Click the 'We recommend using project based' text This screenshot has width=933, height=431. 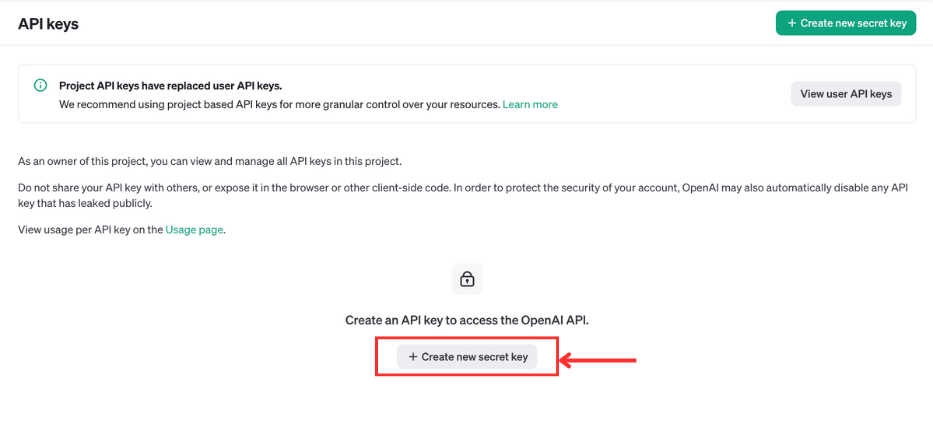pos(250,104)
